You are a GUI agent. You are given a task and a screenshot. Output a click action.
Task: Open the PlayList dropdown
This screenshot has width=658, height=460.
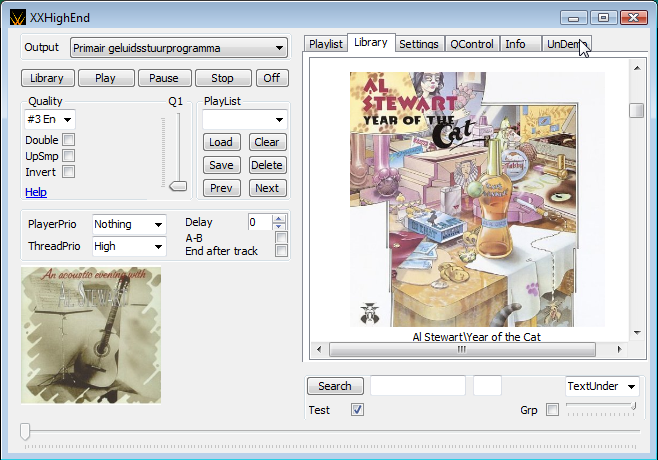[245, 120]
